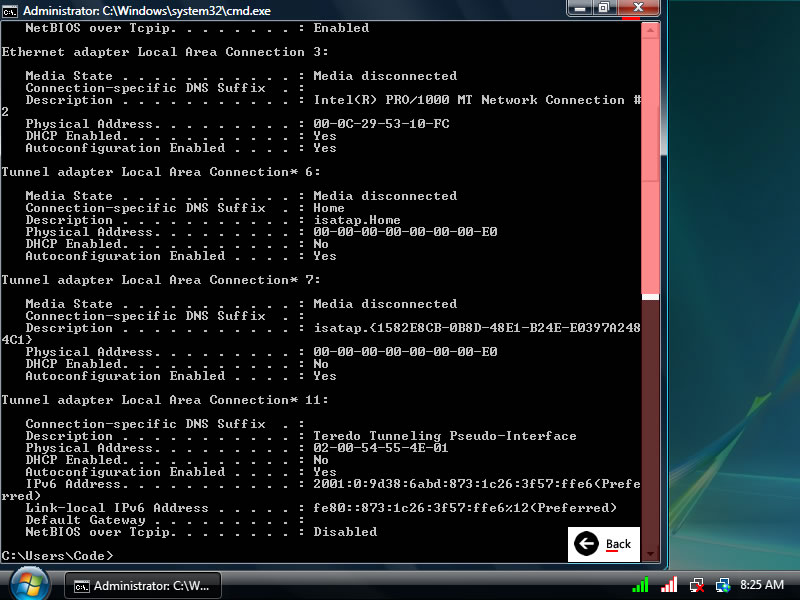
Task: Click isatap.{1582E8CB-0B8D-48E1-B24E... description
Action: pyautogui.click(x=477, y=328)
